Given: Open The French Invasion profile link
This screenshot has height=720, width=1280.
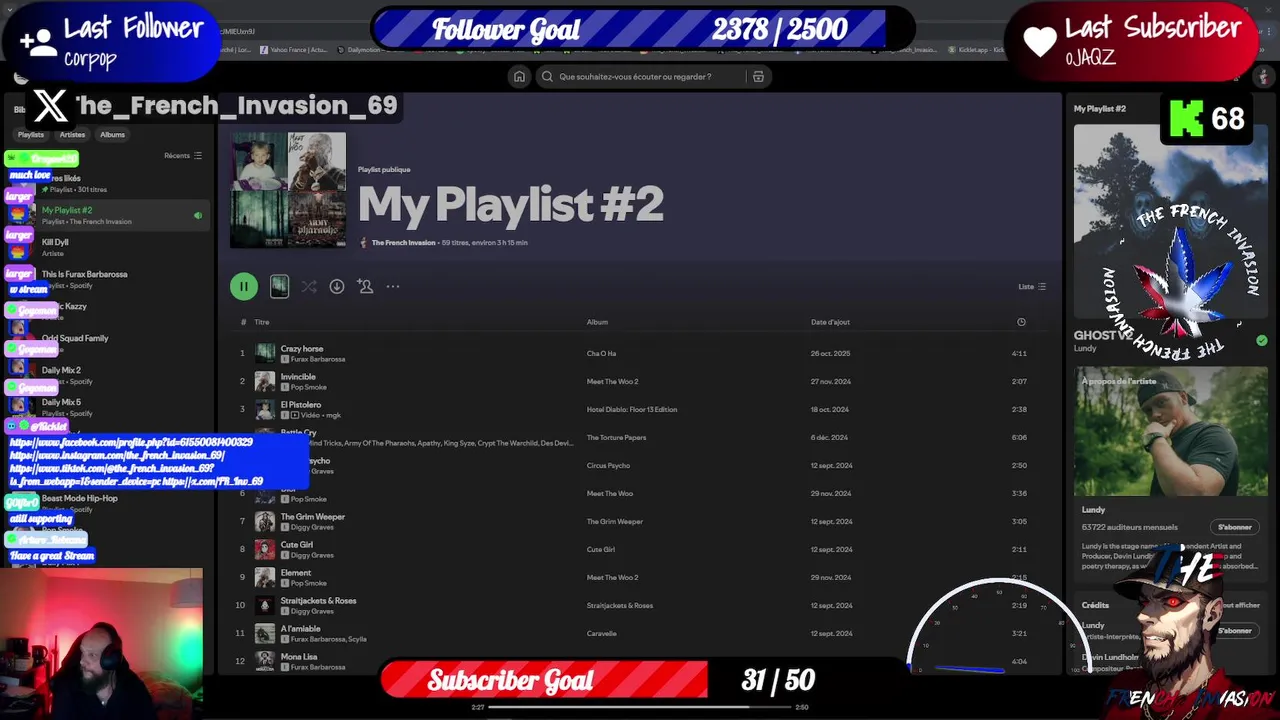Looking at the screenshot, I should 403,242.
